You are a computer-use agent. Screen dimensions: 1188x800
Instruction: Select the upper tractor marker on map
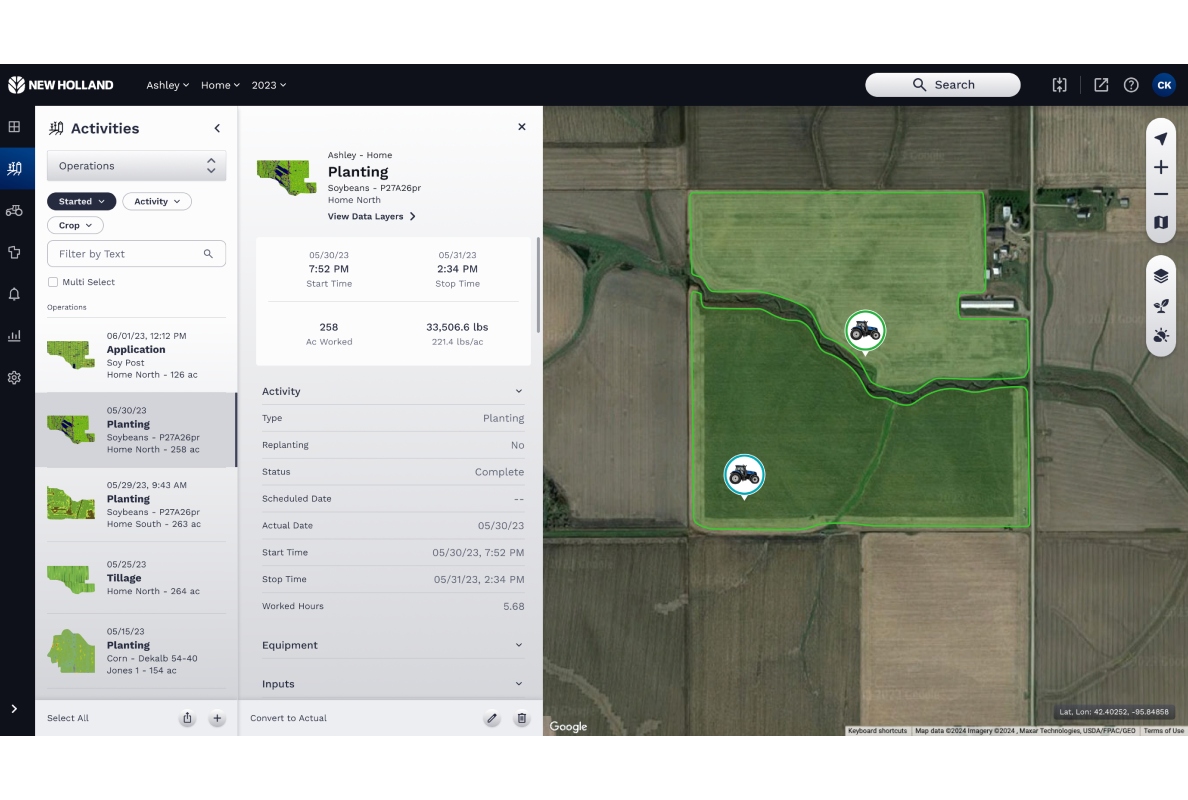tap(865, 331)
